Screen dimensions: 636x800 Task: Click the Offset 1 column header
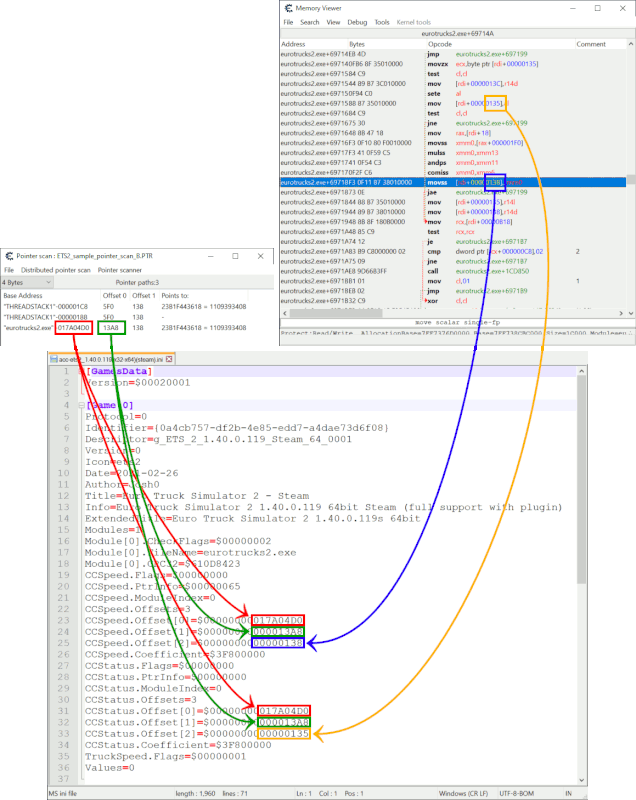(144, 295)
